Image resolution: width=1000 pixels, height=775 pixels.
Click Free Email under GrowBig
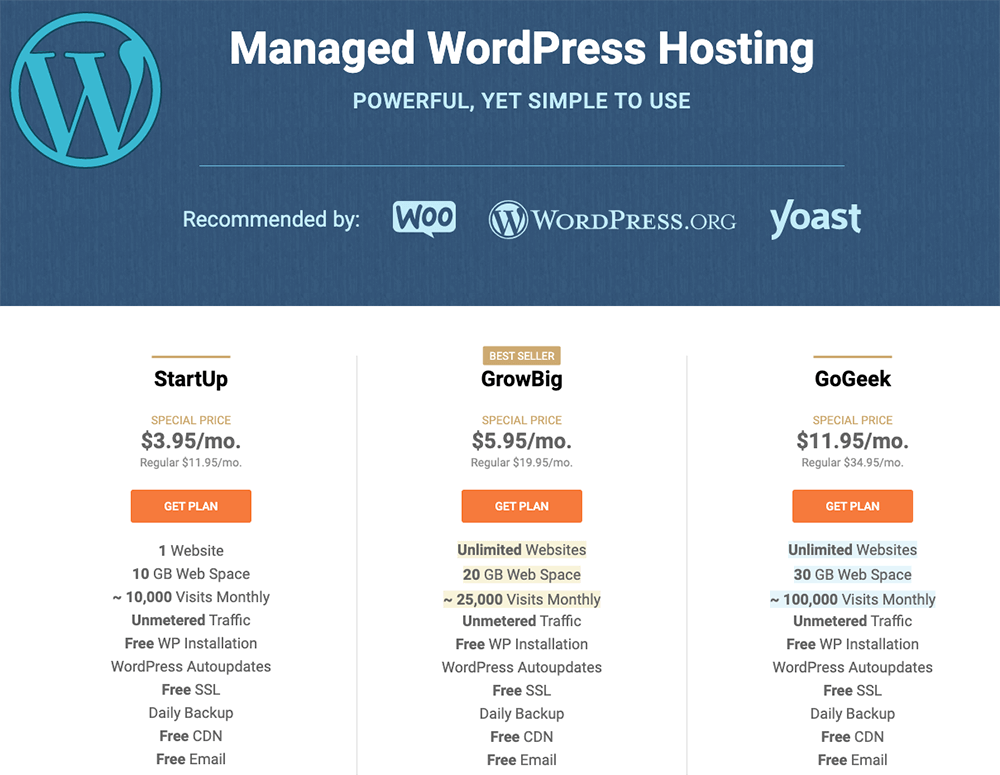point(522,760)
